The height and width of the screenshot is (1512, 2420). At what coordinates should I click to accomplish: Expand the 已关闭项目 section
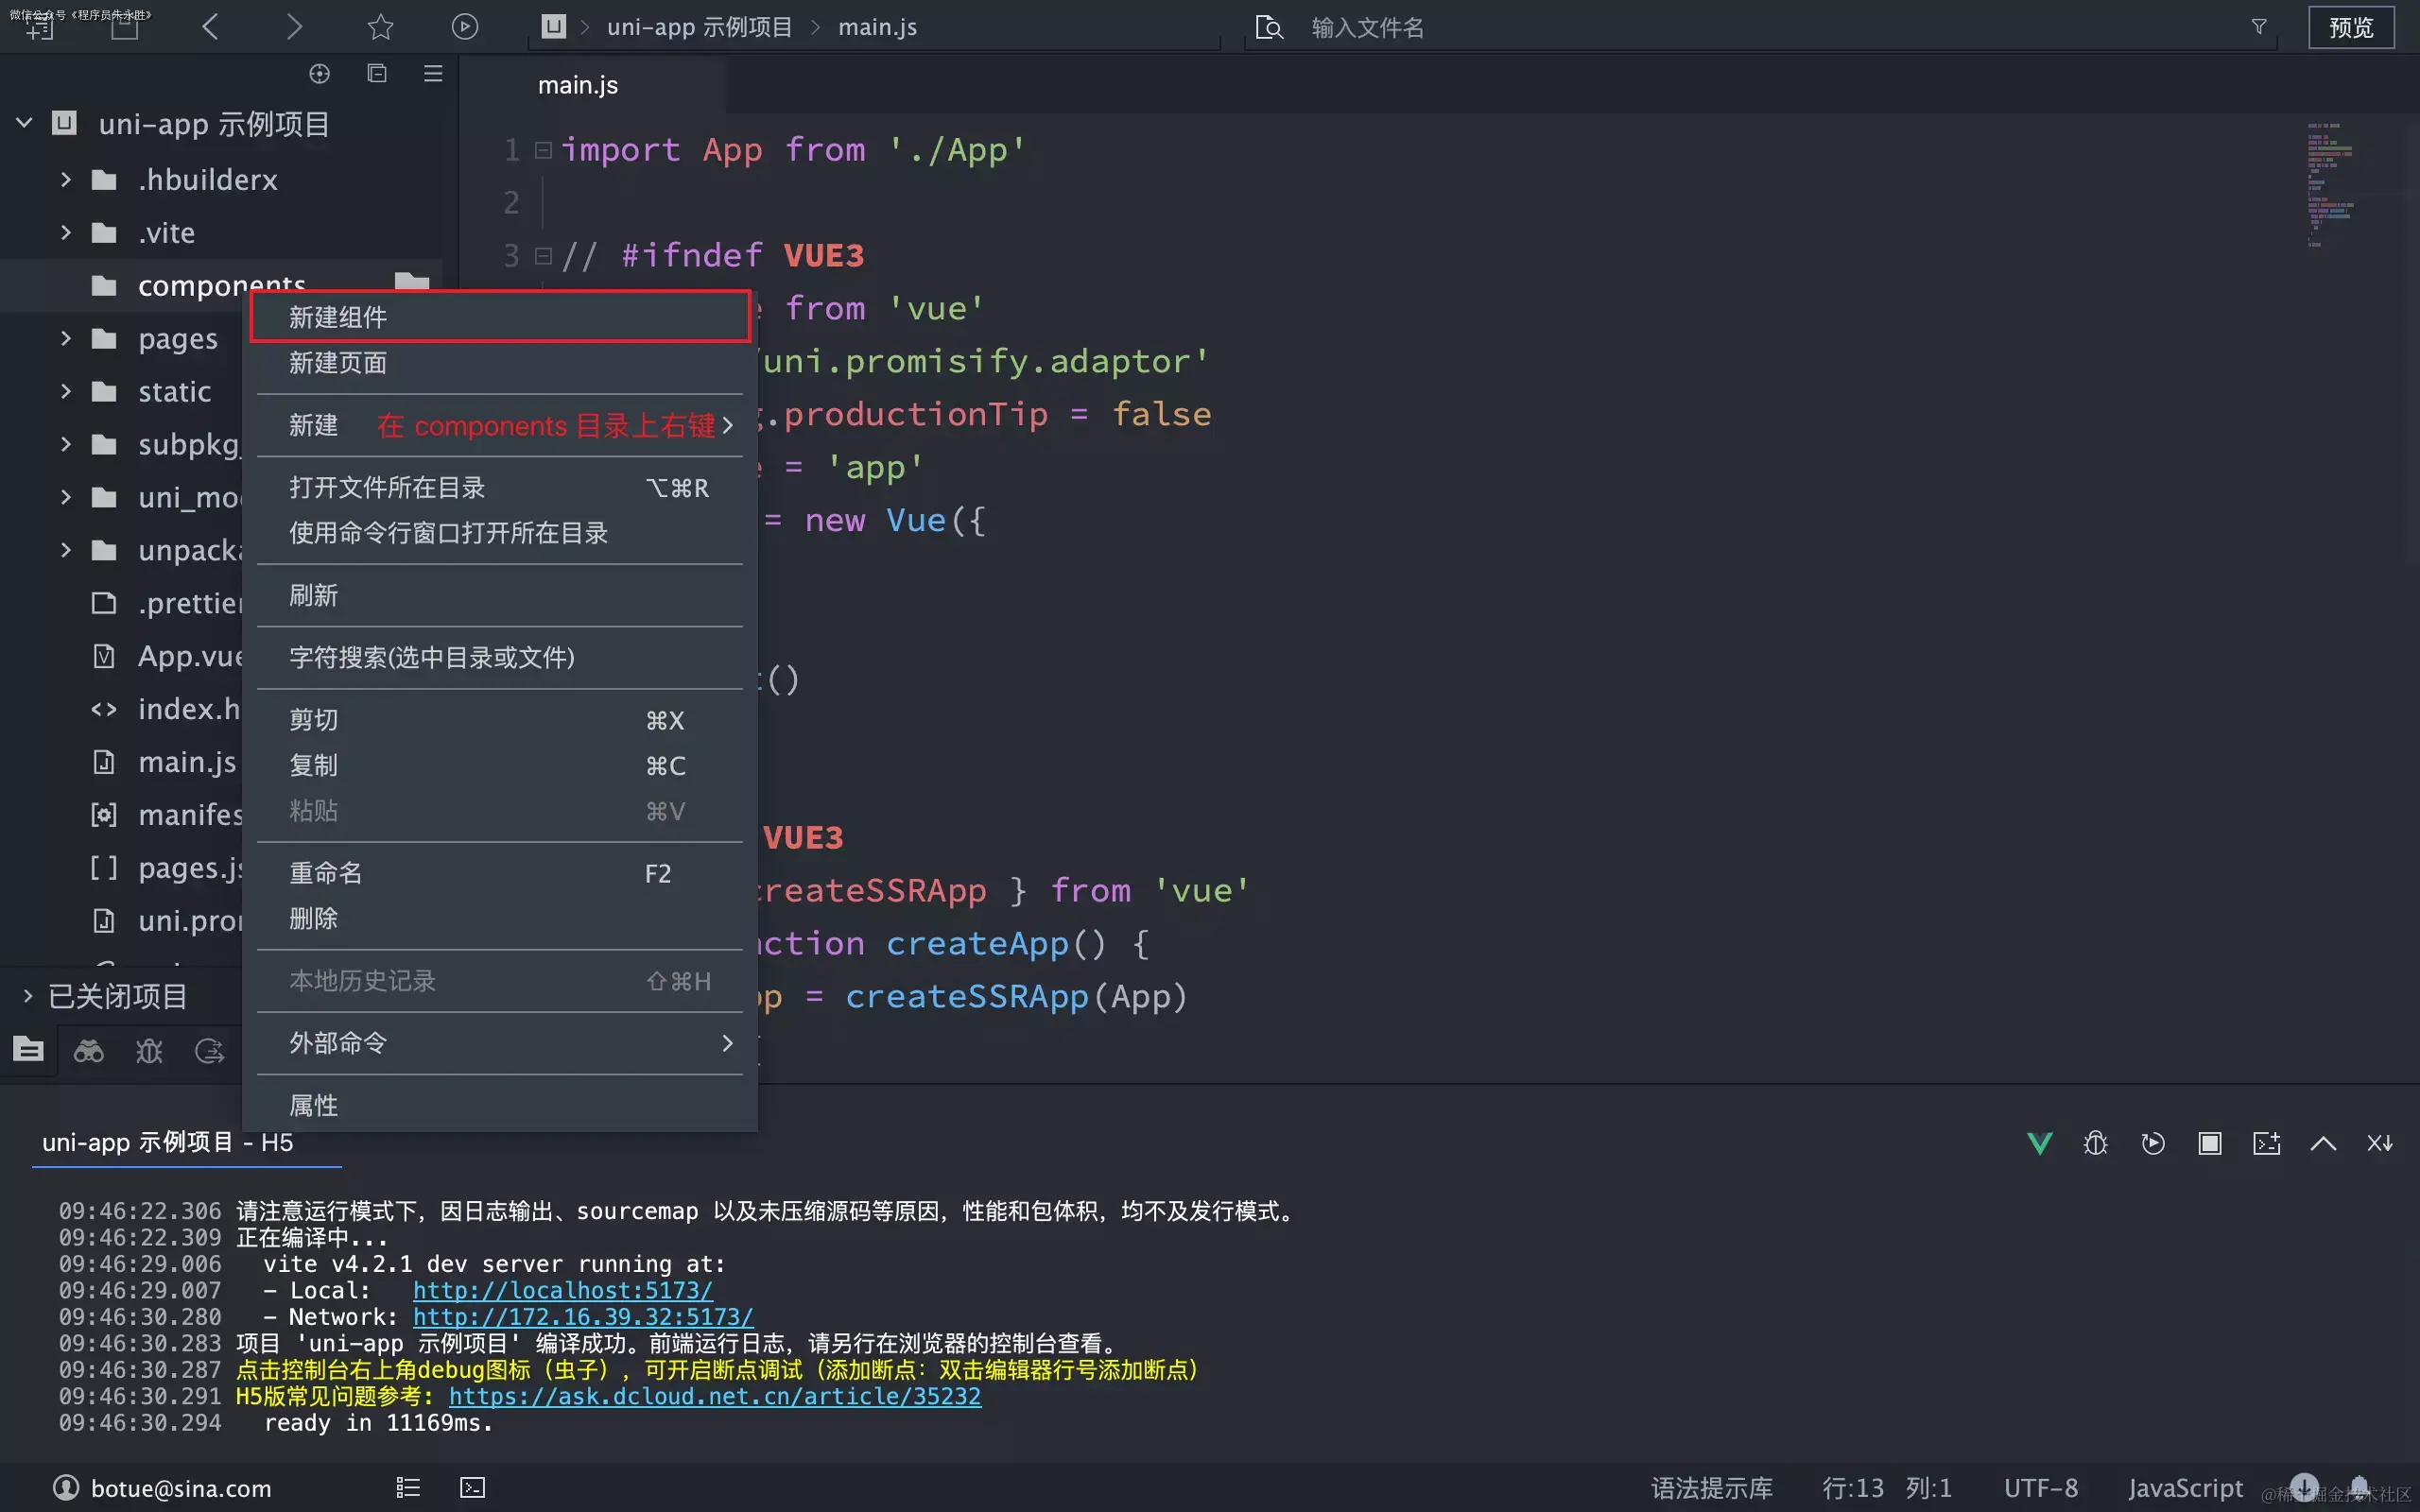click(x=28, y=996)
